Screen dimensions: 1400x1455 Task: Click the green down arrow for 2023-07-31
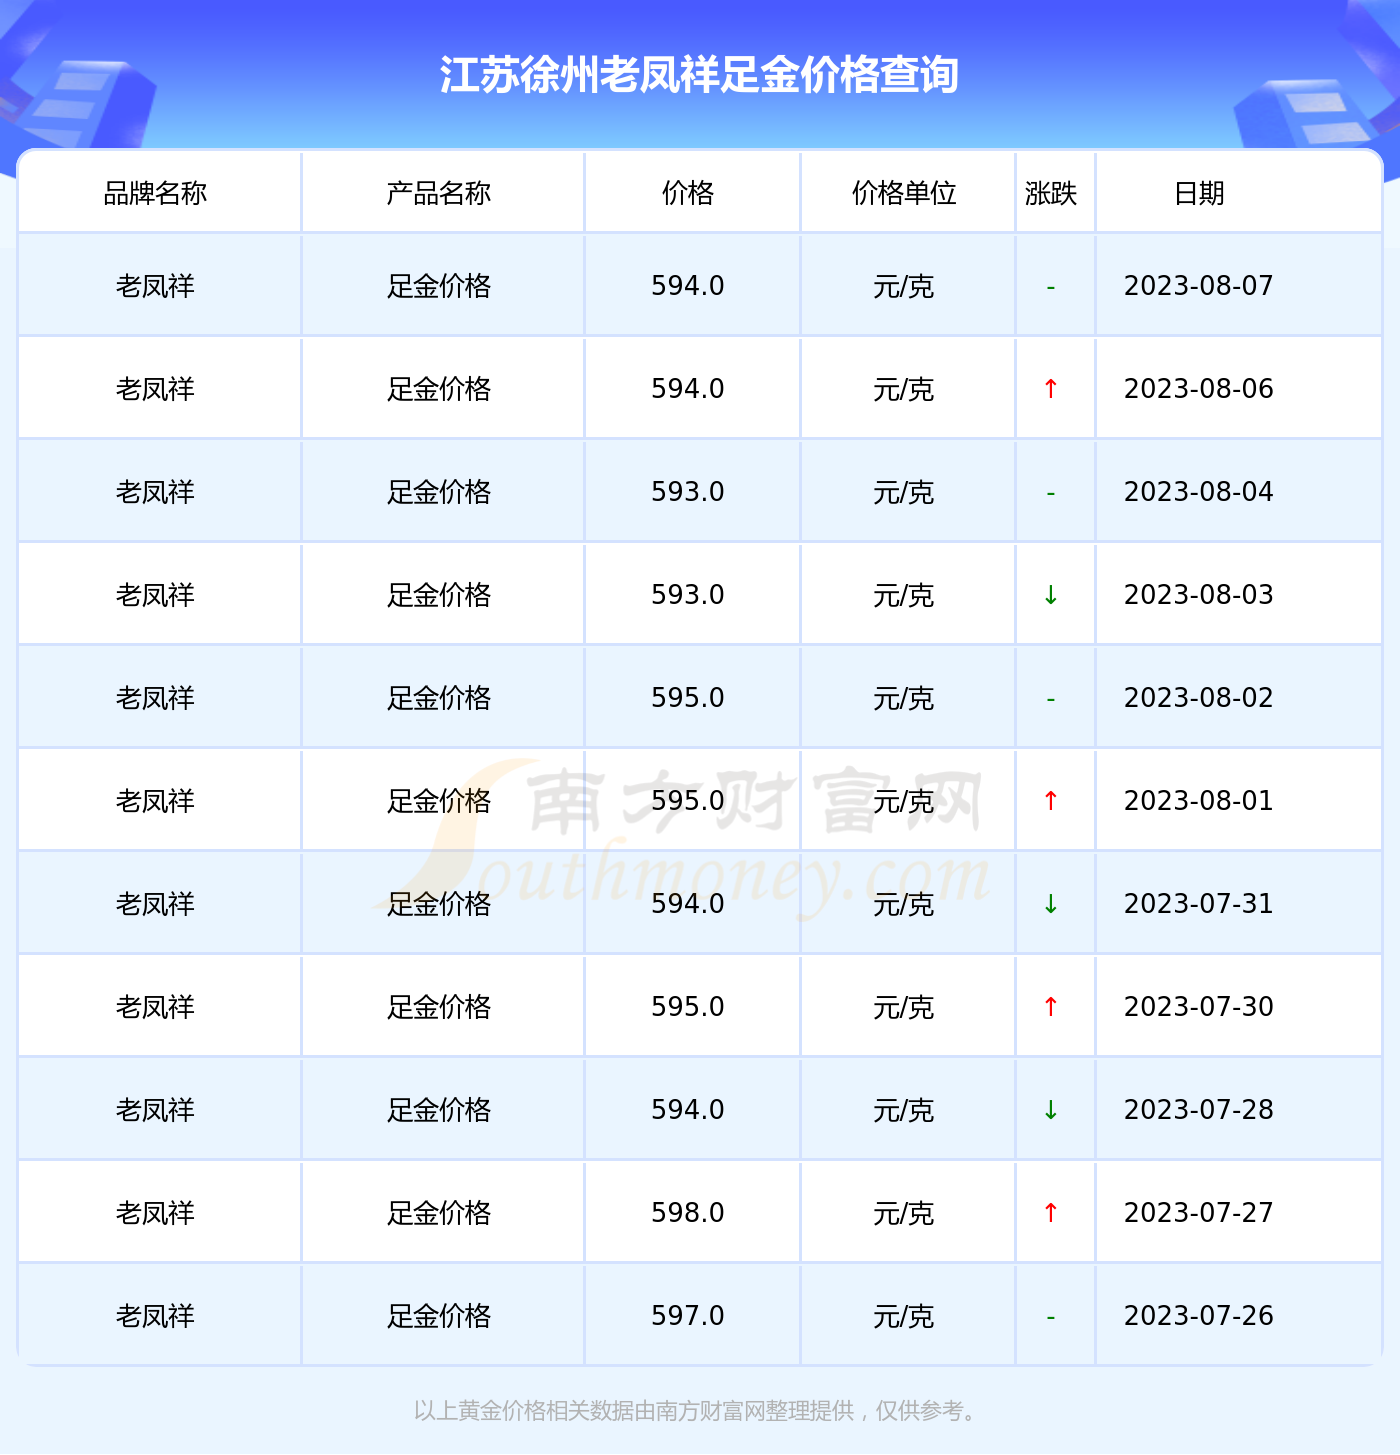pyautogui.click(x=1051, y=904)
